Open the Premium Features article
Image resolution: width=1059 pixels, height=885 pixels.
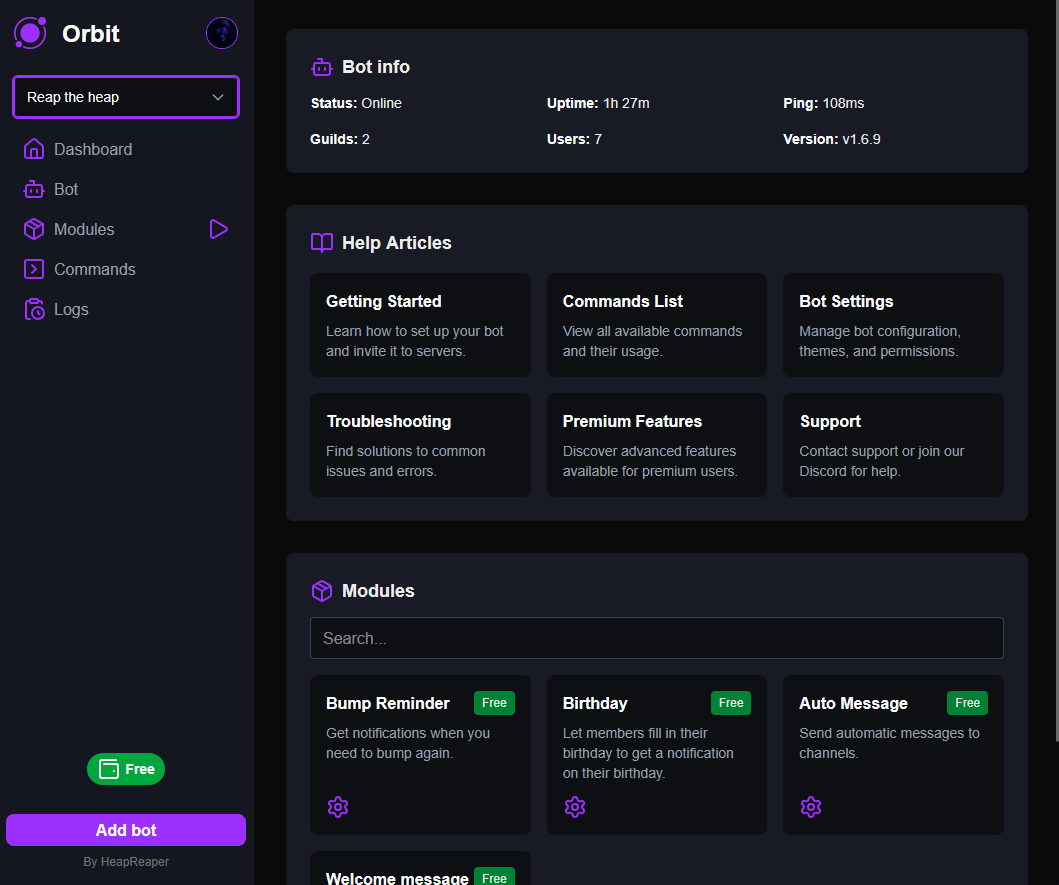656,445
